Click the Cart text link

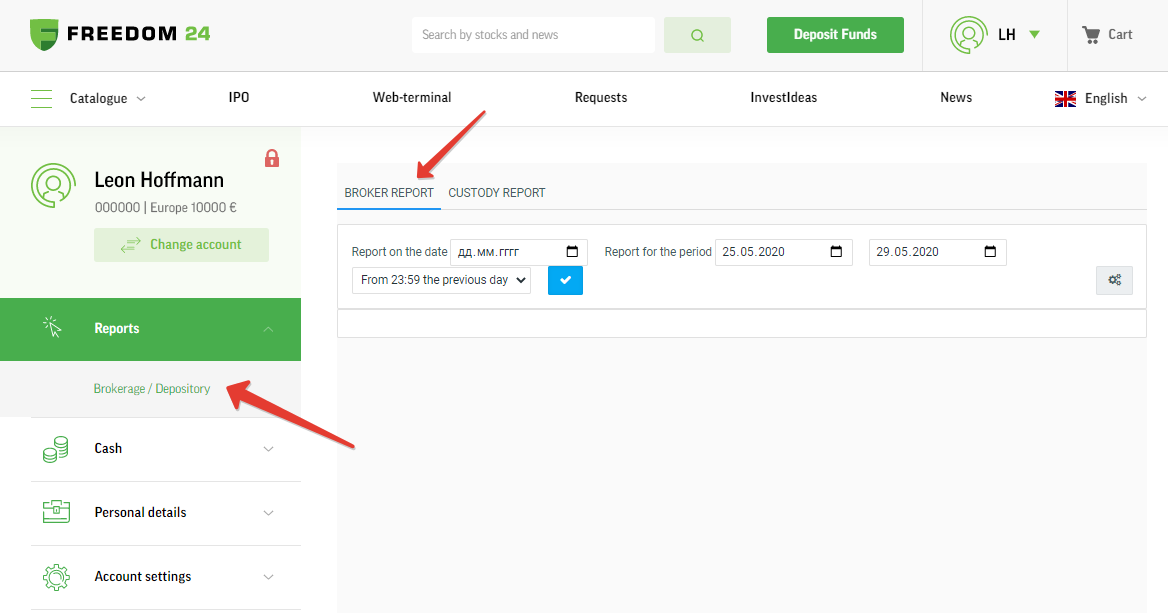[1120, 34]
